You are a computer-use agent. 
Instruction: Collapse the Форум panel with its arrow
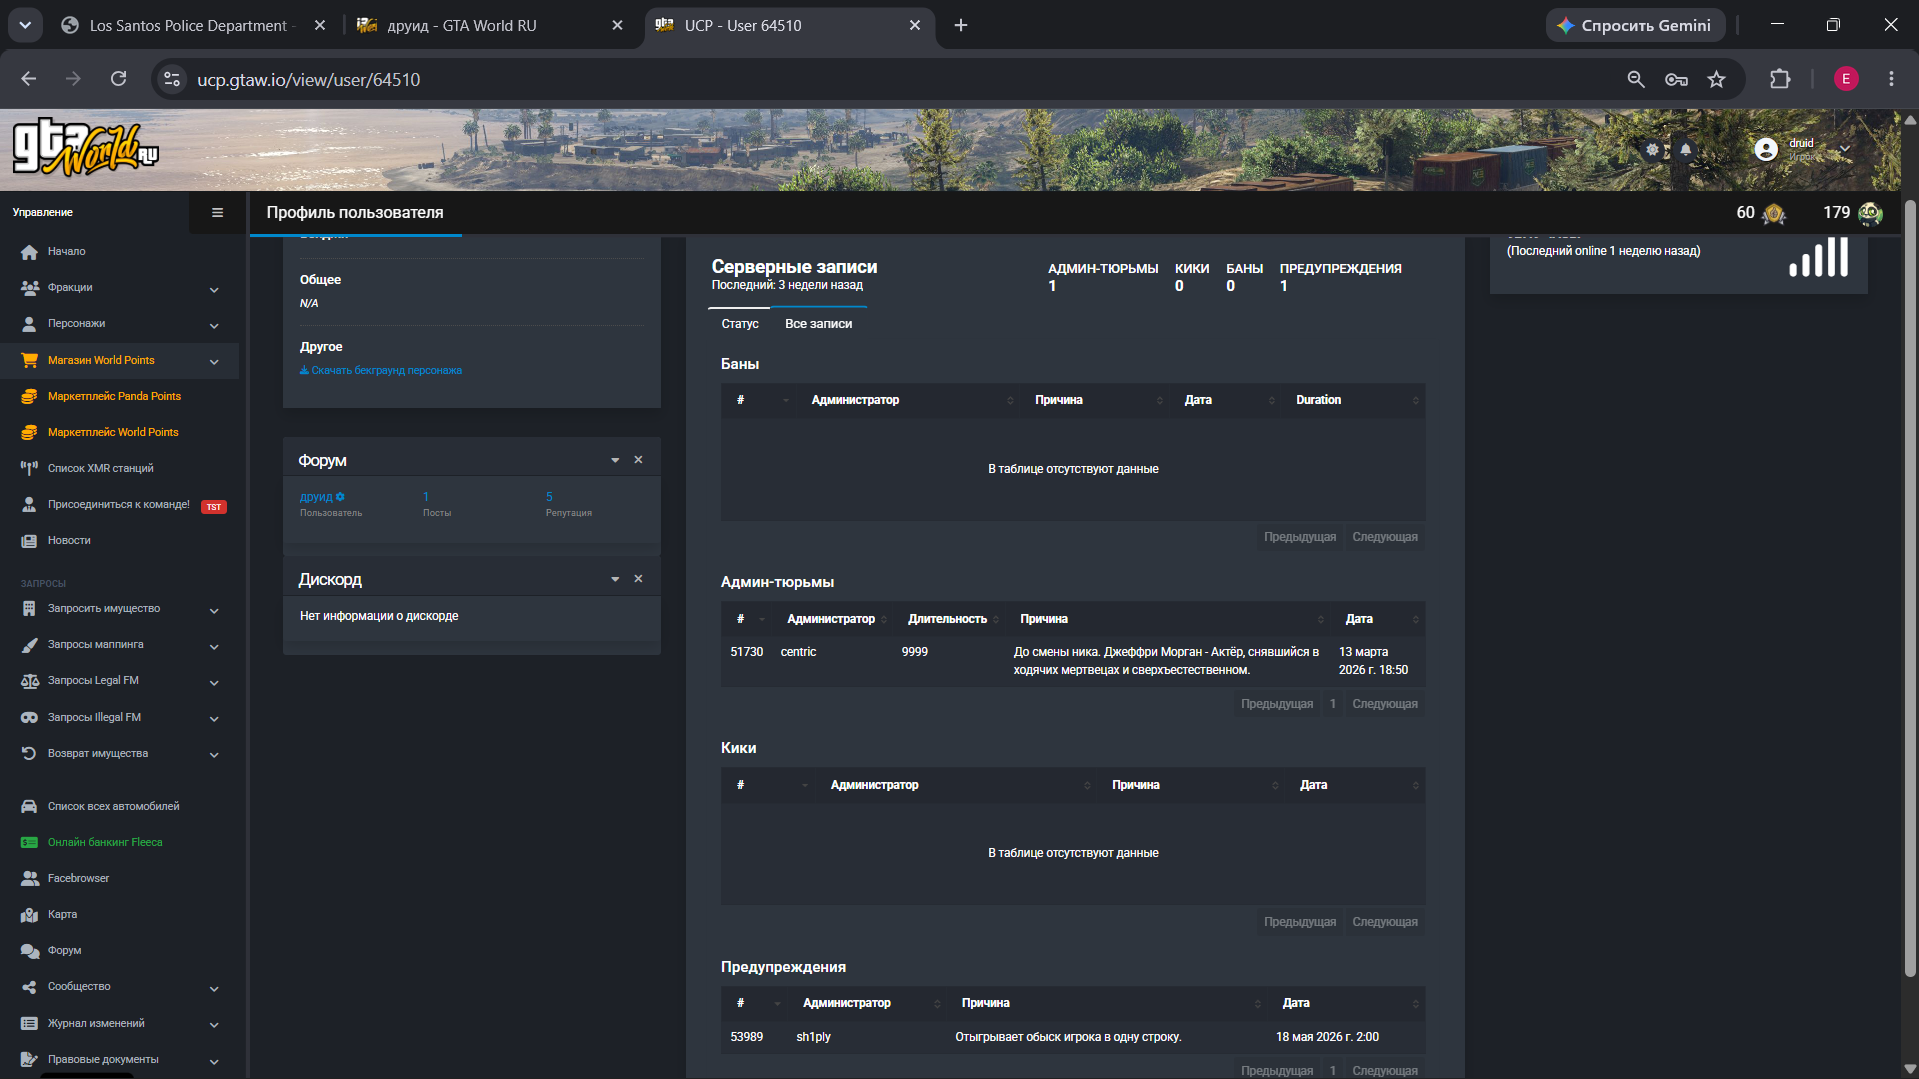[615, 460]
